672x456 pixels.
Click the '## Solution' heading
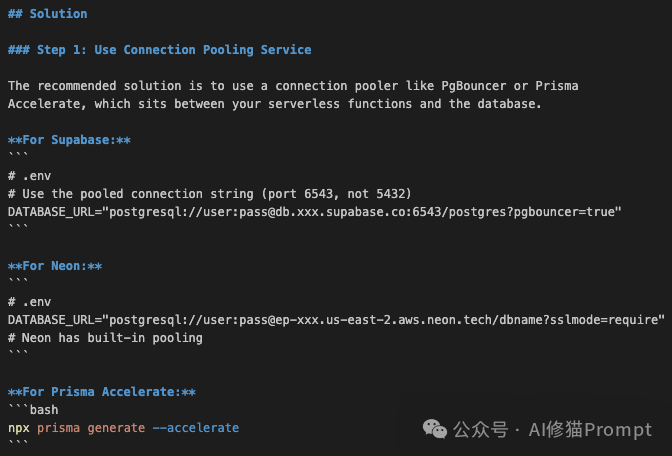click(47, 14)
